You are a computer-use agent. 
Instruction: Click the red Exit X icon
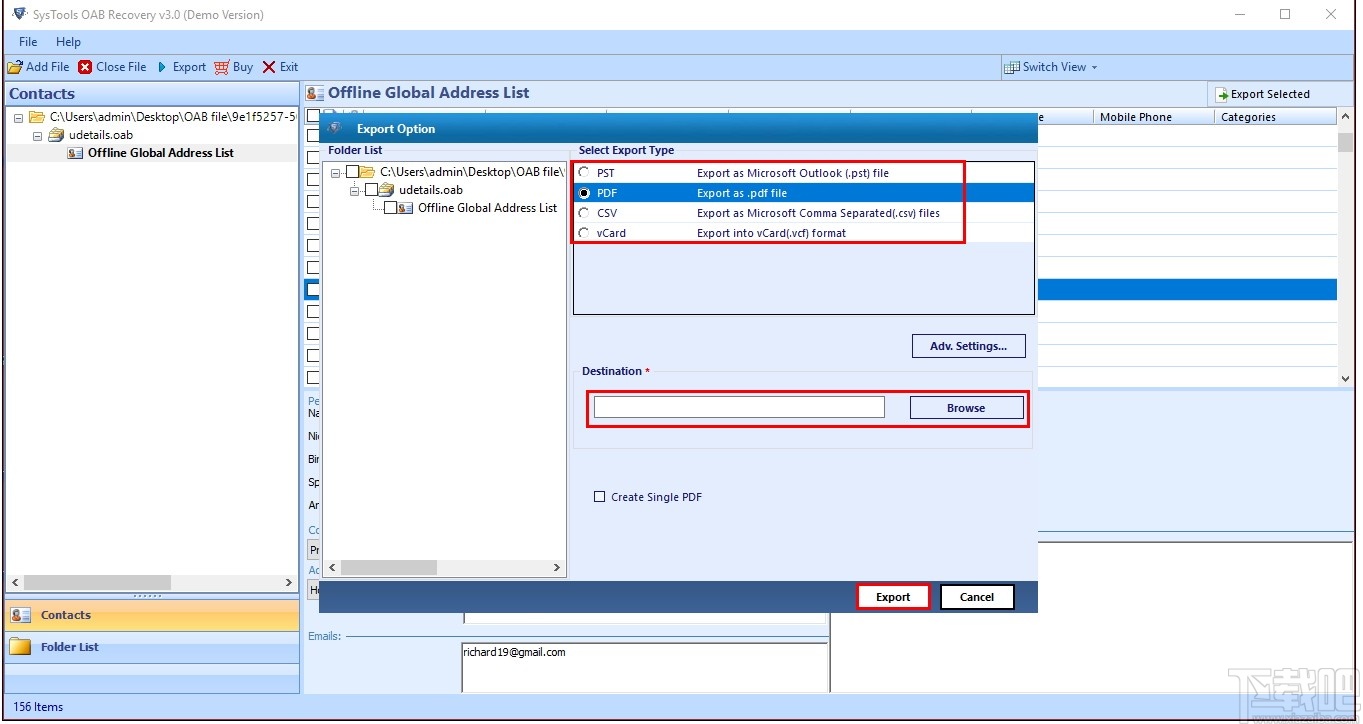pos(269,67)
